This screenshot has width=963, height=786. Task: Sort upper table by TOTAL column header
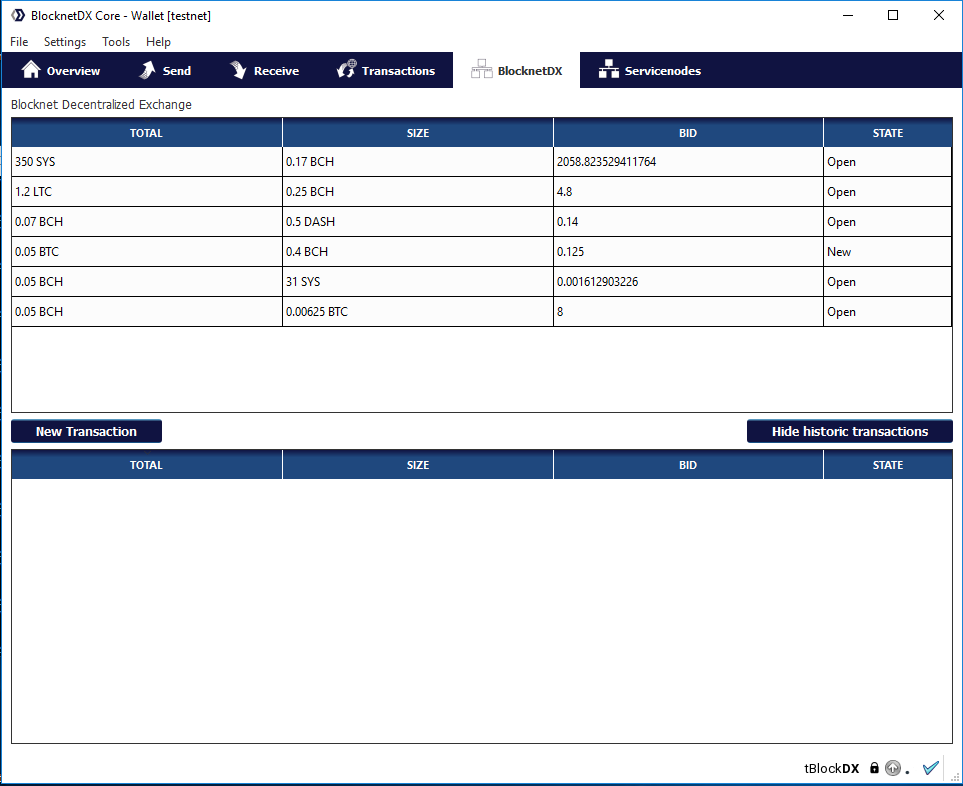click(146, 133)
